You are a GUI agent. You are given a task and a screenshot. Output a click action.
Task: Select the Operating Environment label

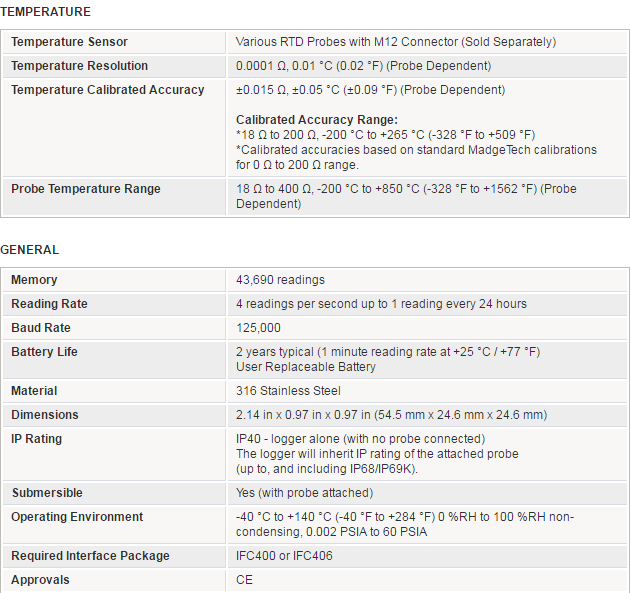(77, 517)
